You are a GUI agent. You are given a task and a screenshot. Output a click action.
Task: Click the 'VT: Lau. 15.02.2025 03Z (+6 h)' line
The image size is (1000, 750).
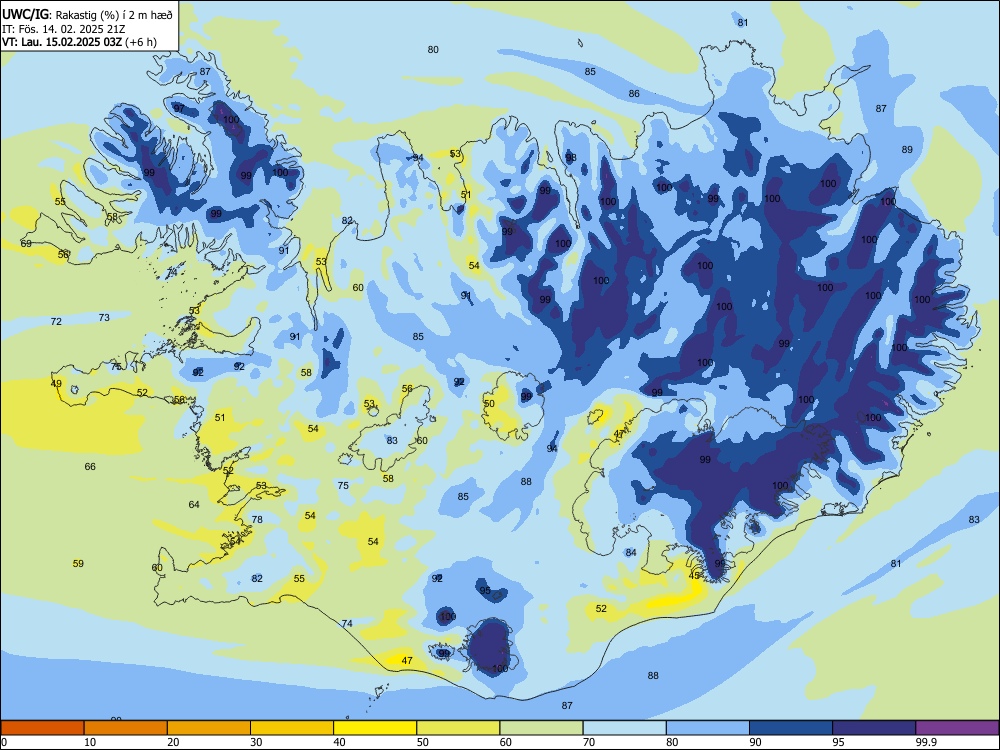pos(79,42)
